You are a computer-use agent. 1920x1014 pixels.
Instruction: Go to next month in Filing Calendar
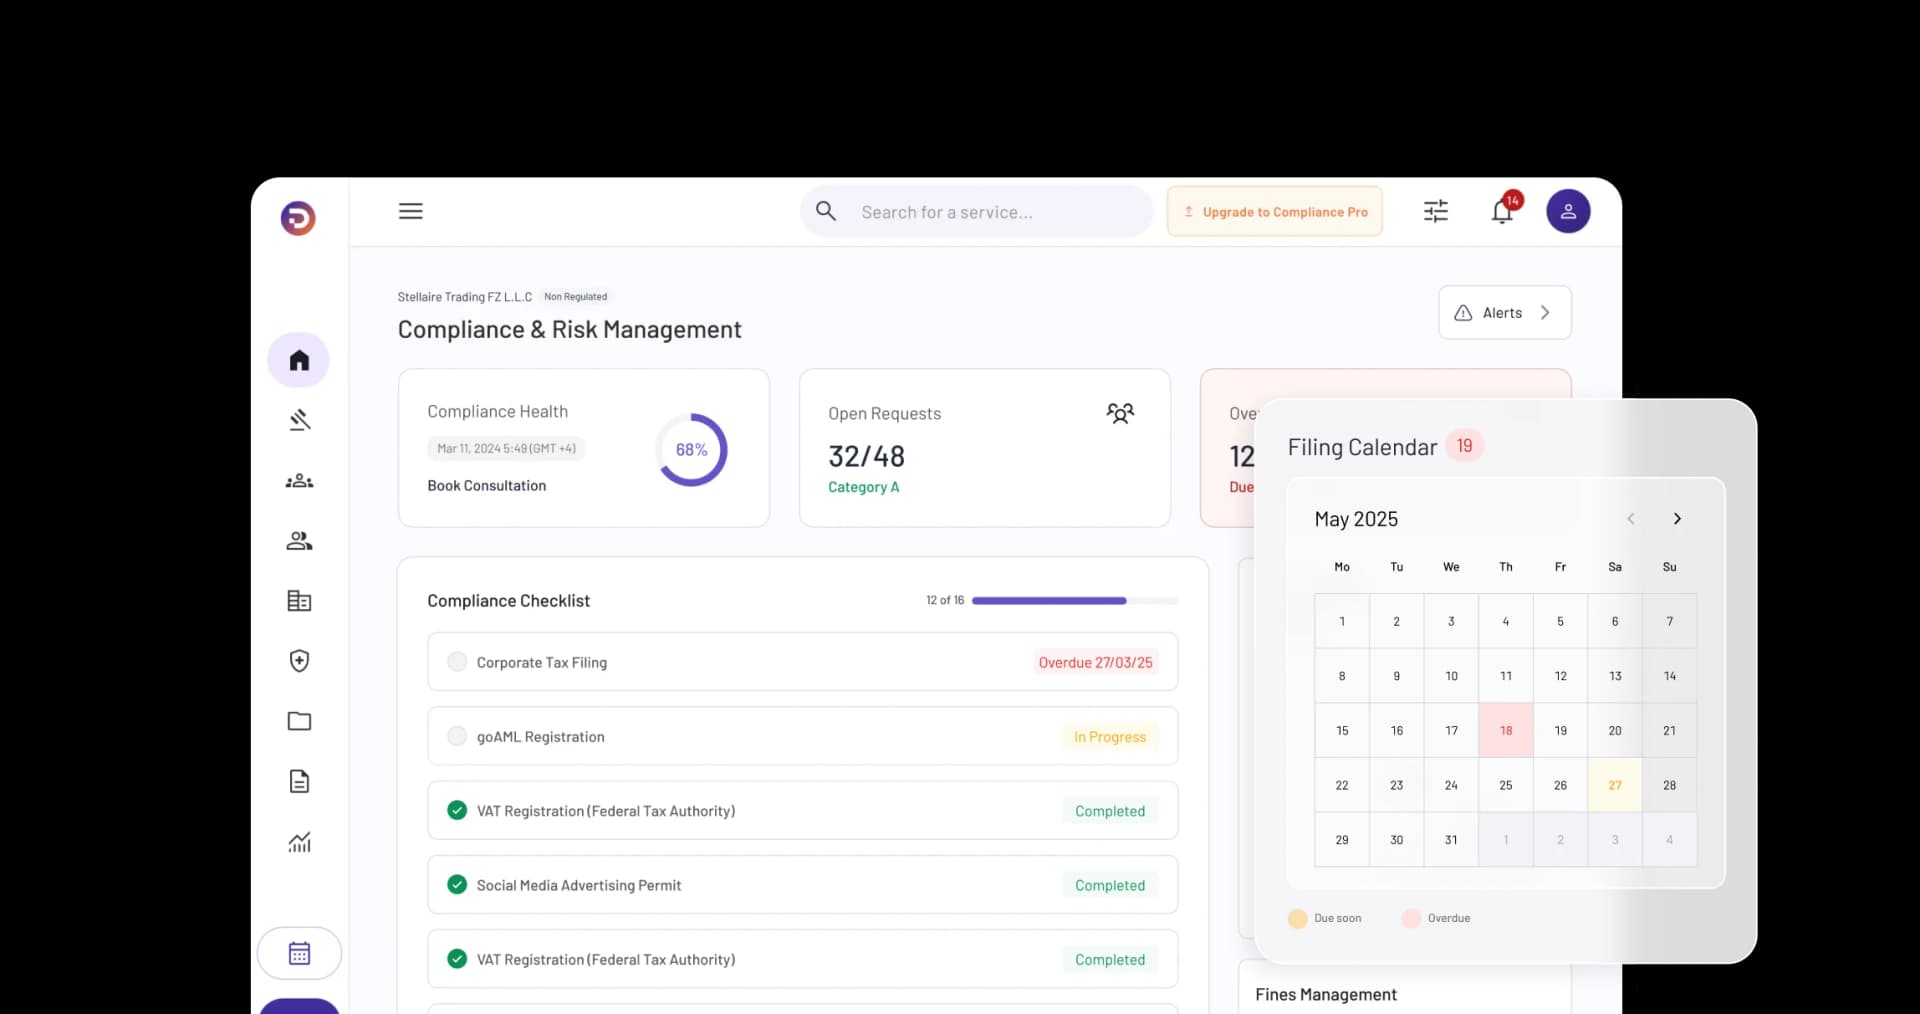coord(1677,518)
